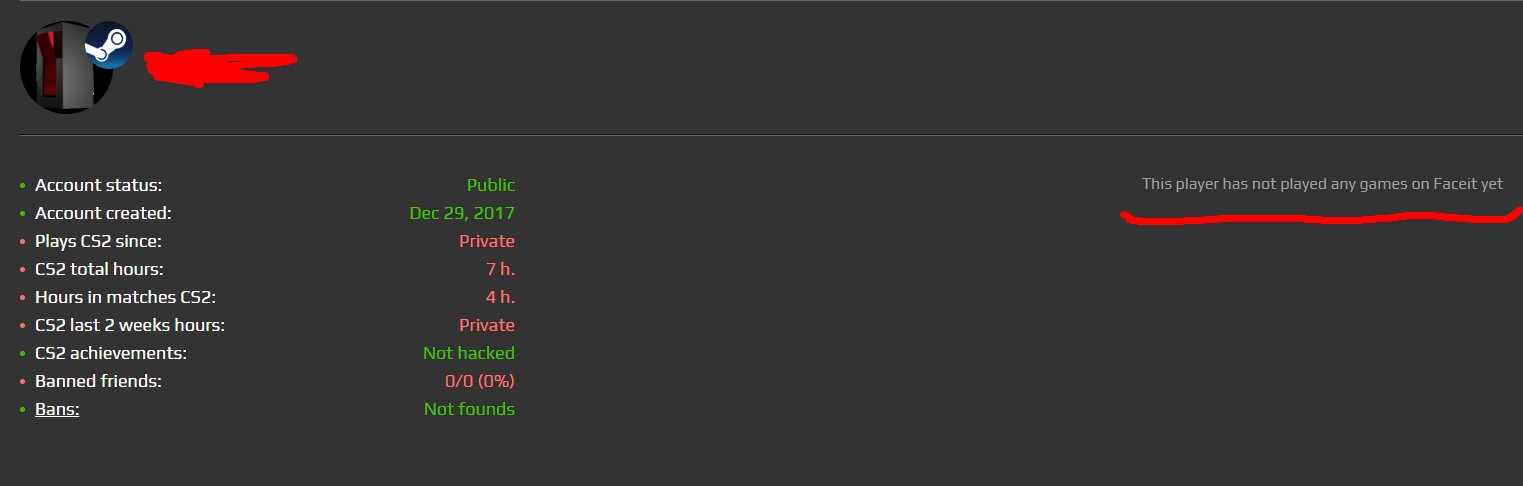Click the '7 h.' CS2 total hours value
The height and width of the screenshot is (486, 1523).
(x=501, y=269)
